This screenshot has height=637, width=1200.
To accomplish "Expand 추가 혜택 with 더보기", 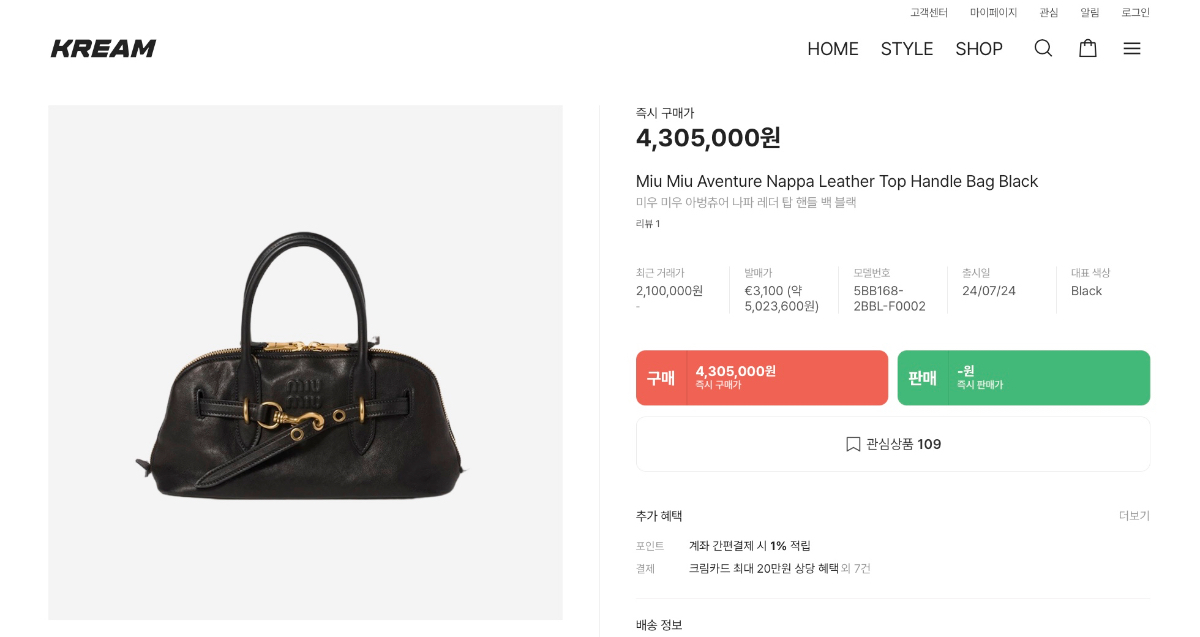I will click(1134, 516).
